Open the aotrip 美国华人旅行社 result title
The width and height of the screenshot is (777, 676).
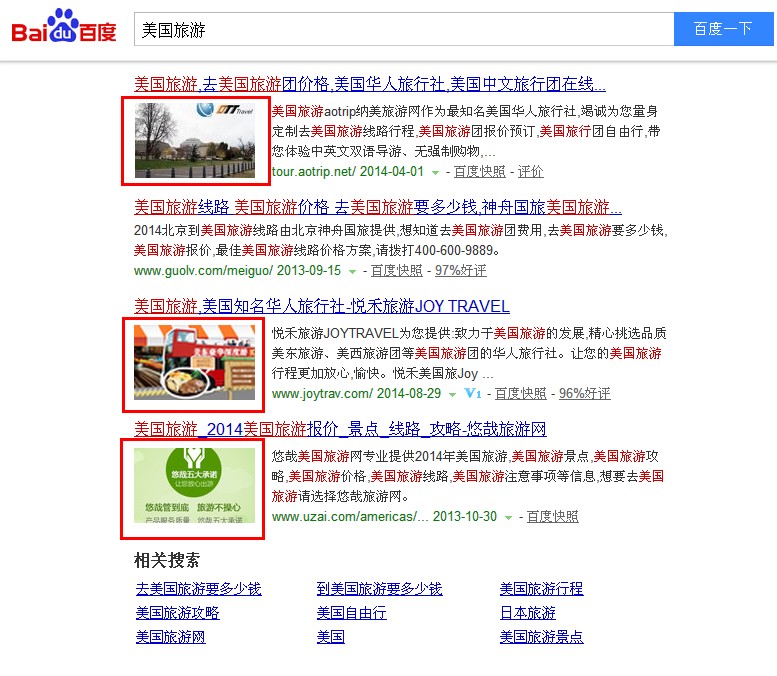click(x=370, y=84)
